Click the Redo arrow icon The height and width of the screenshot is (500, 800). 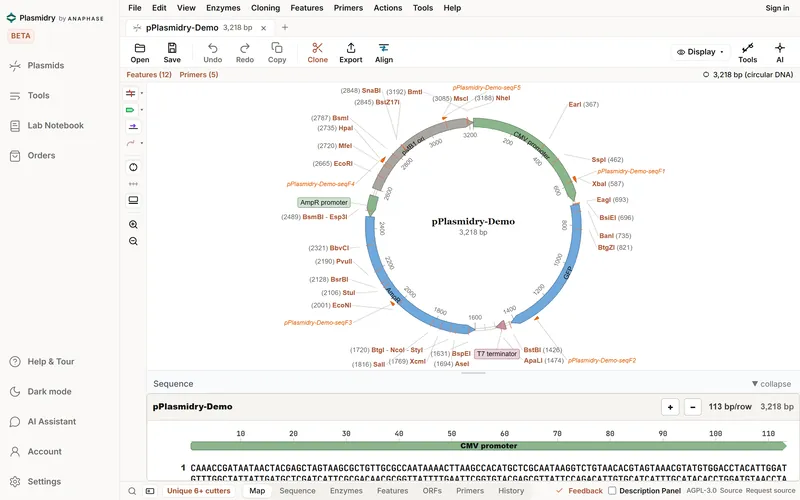244,48
